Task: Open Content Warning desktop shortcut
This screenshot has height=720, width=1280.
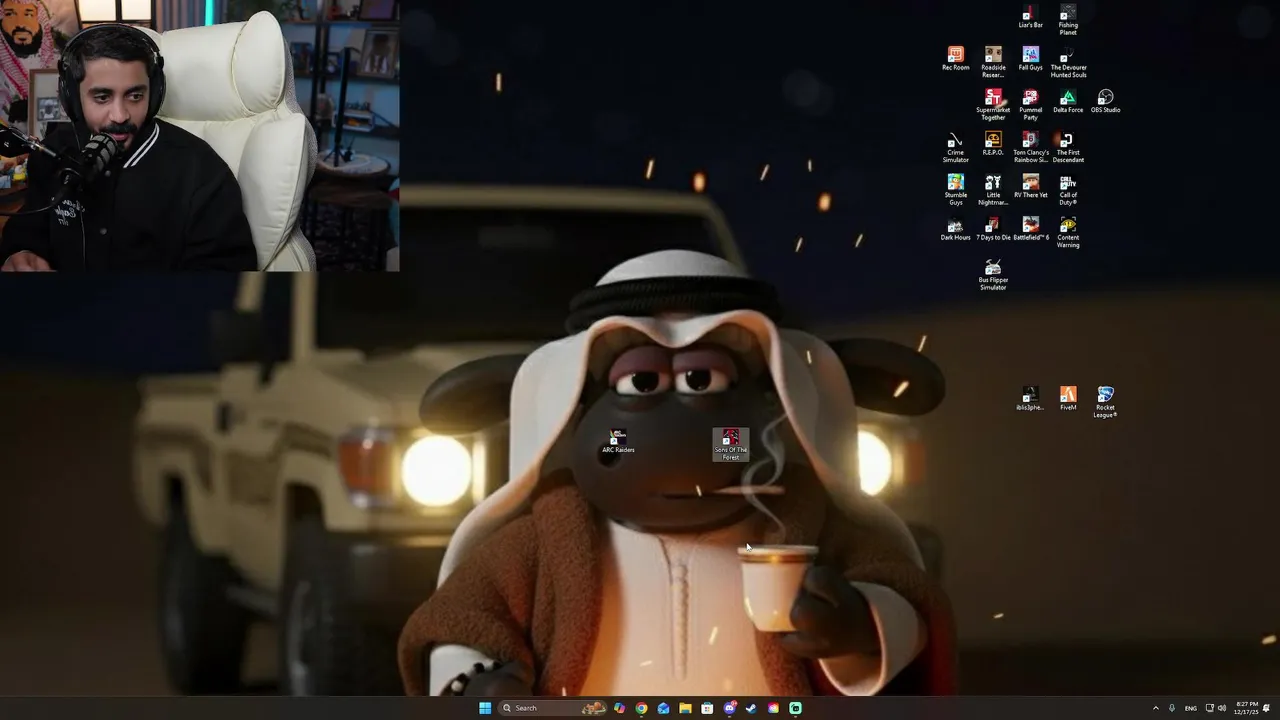Action: click(1068, 232)
